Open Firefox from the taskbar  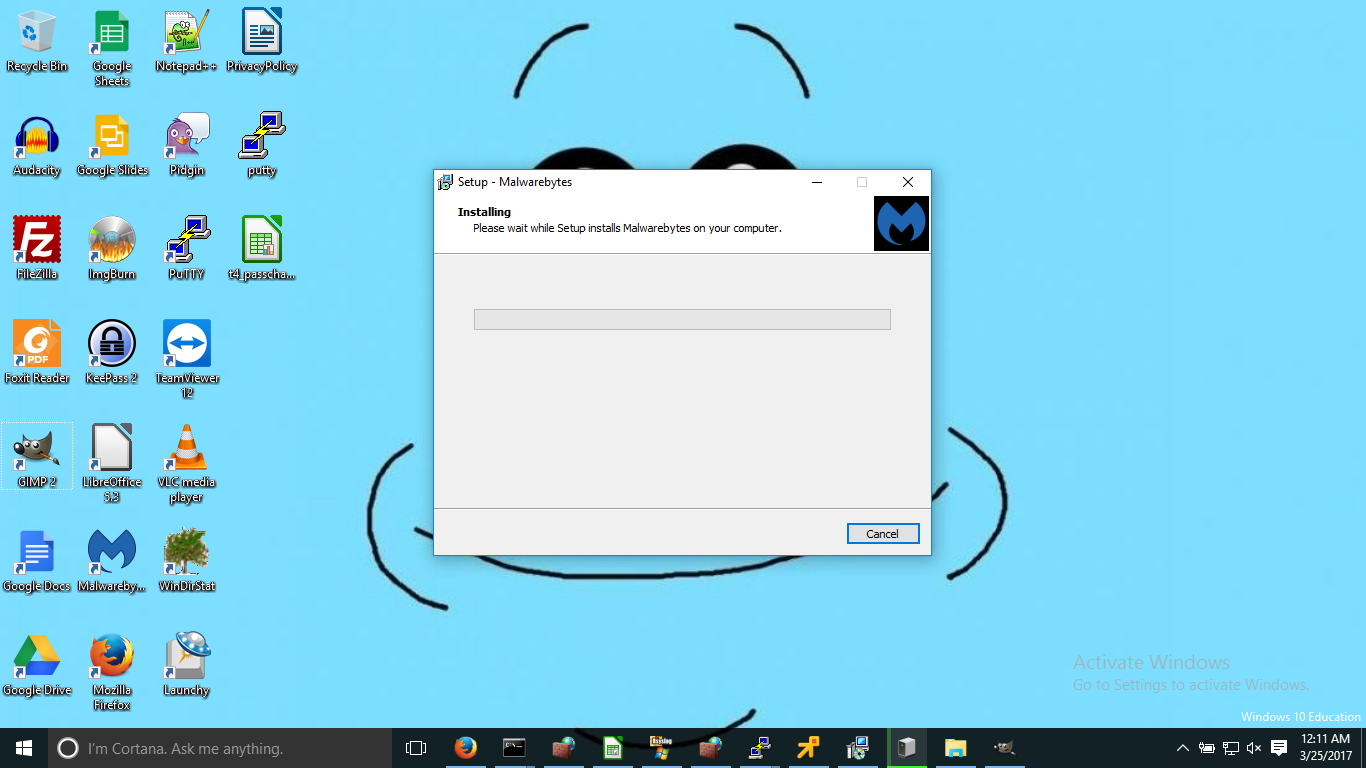[x=465, y=748]
